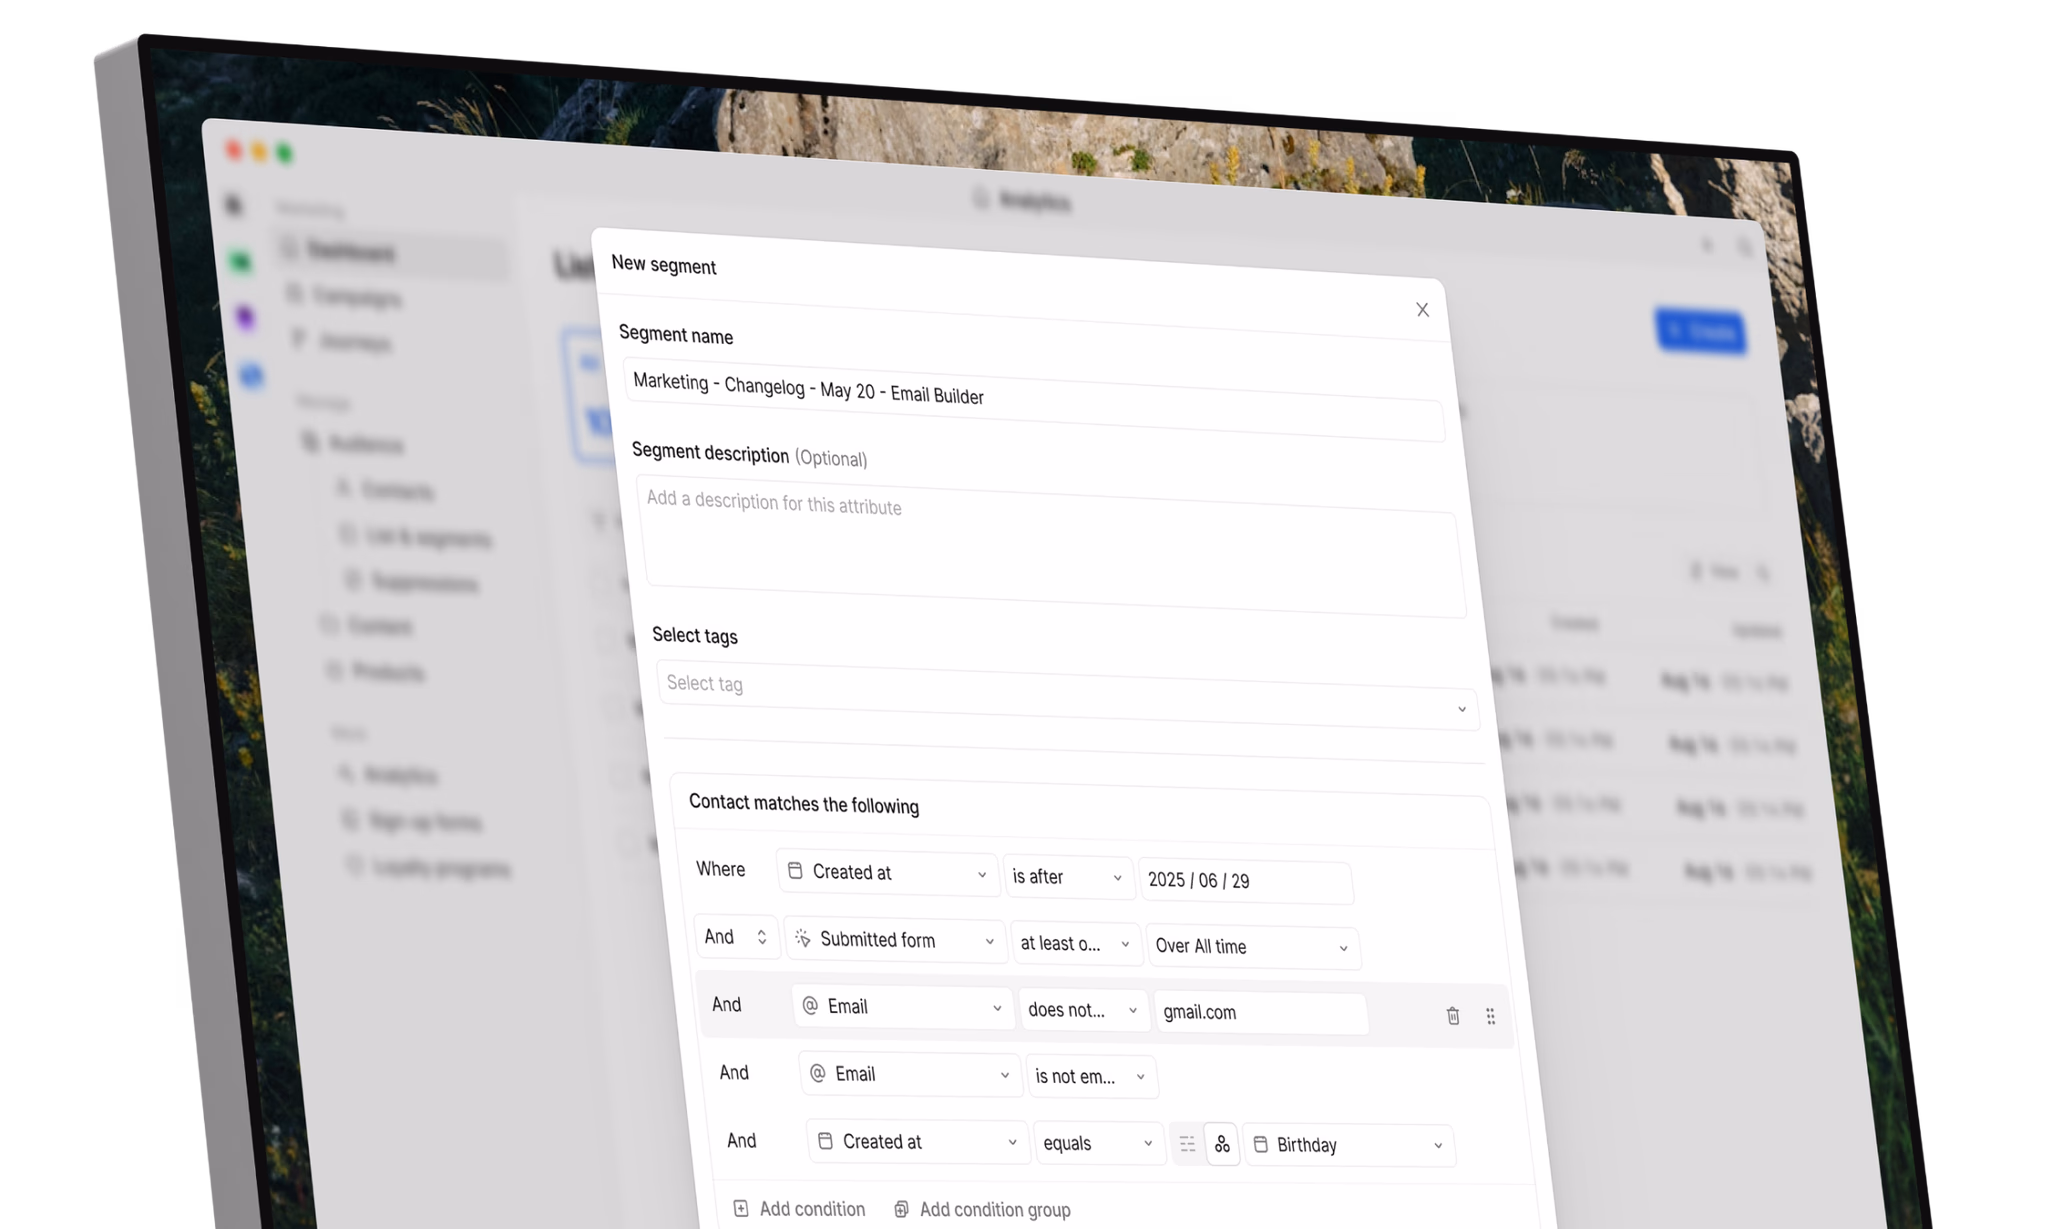Click the Add condition group icon

[x=901, y=1209]
